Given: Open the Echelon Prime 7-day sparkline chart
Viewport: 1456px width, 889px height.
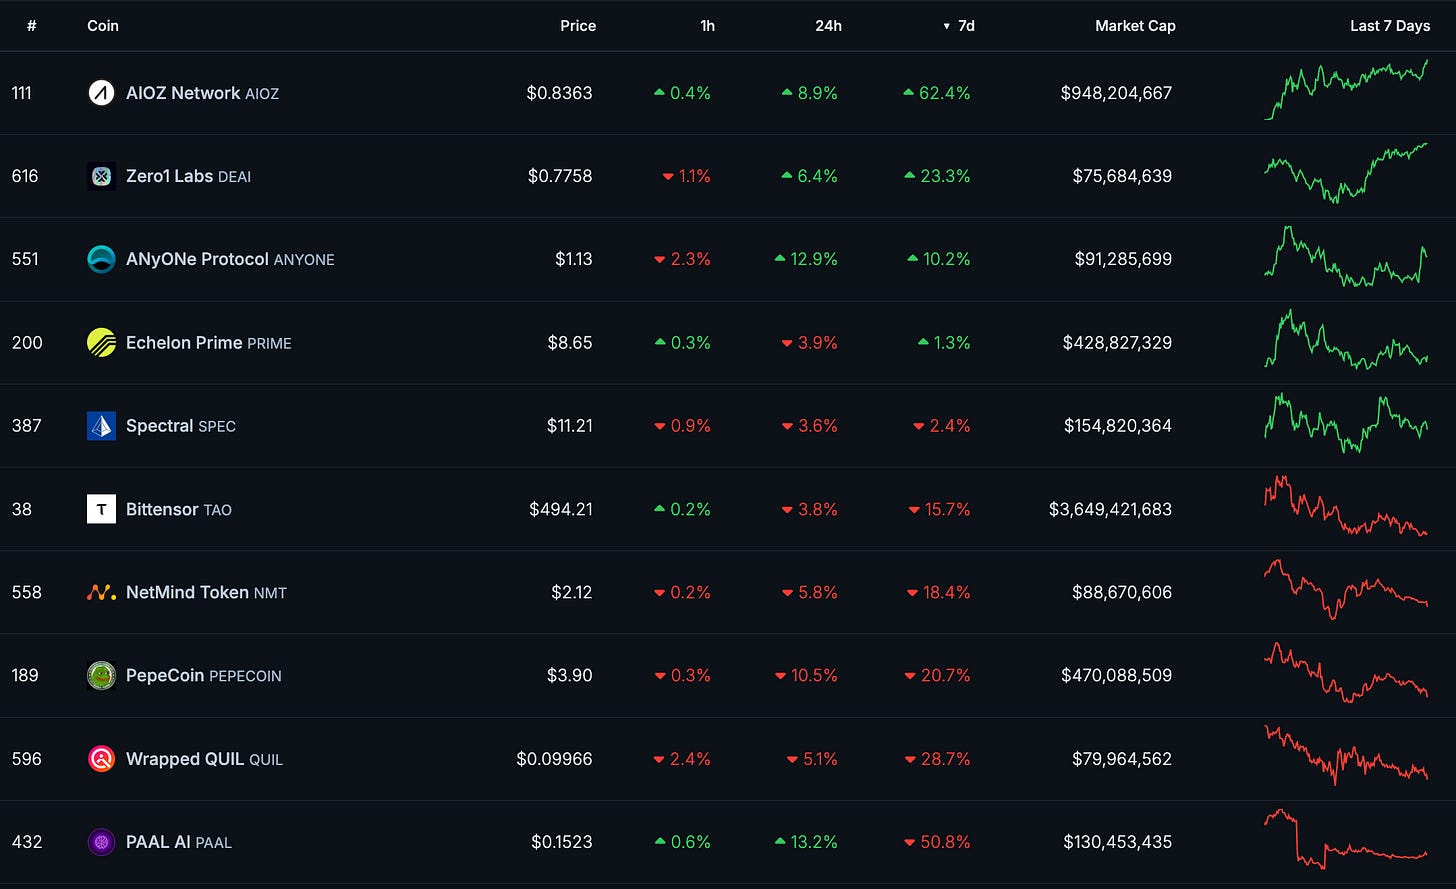Looking at the screenshot, I should [x=1346, y=340].
